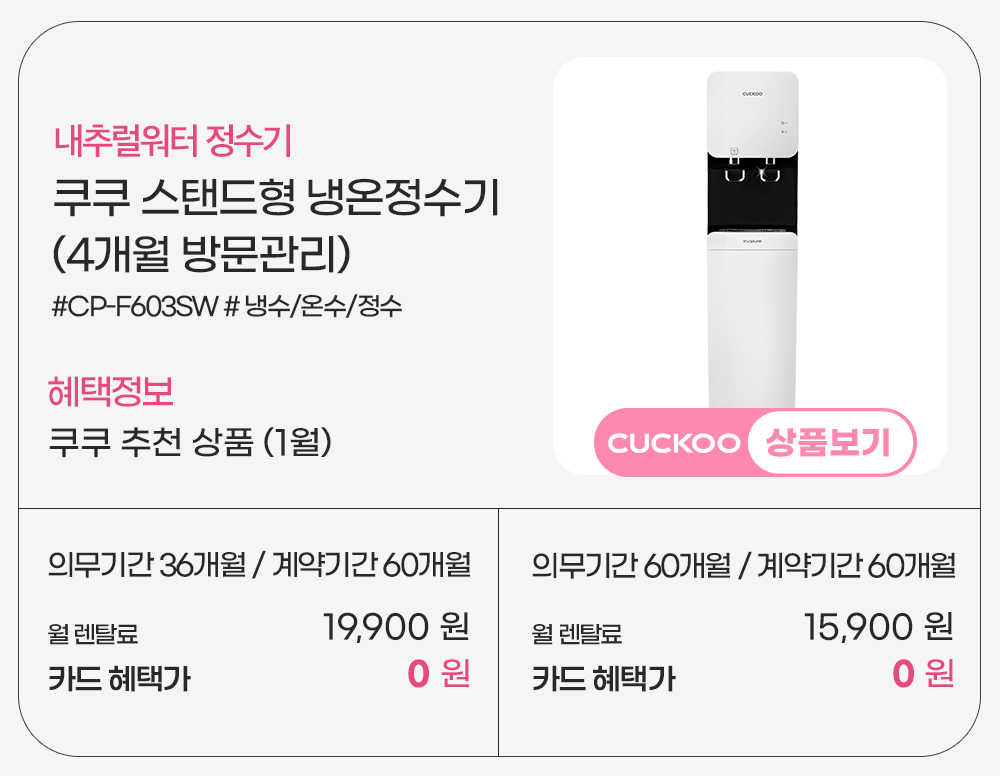Select the 의무기간 60개월 / 계약기간 60개월 plan

[743, 565]
